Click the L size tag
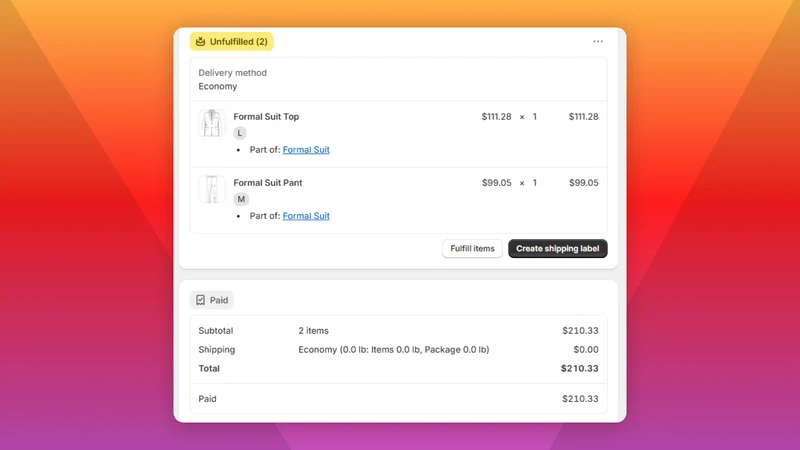Screen dimensions: 800x450 tap(240, 133)
